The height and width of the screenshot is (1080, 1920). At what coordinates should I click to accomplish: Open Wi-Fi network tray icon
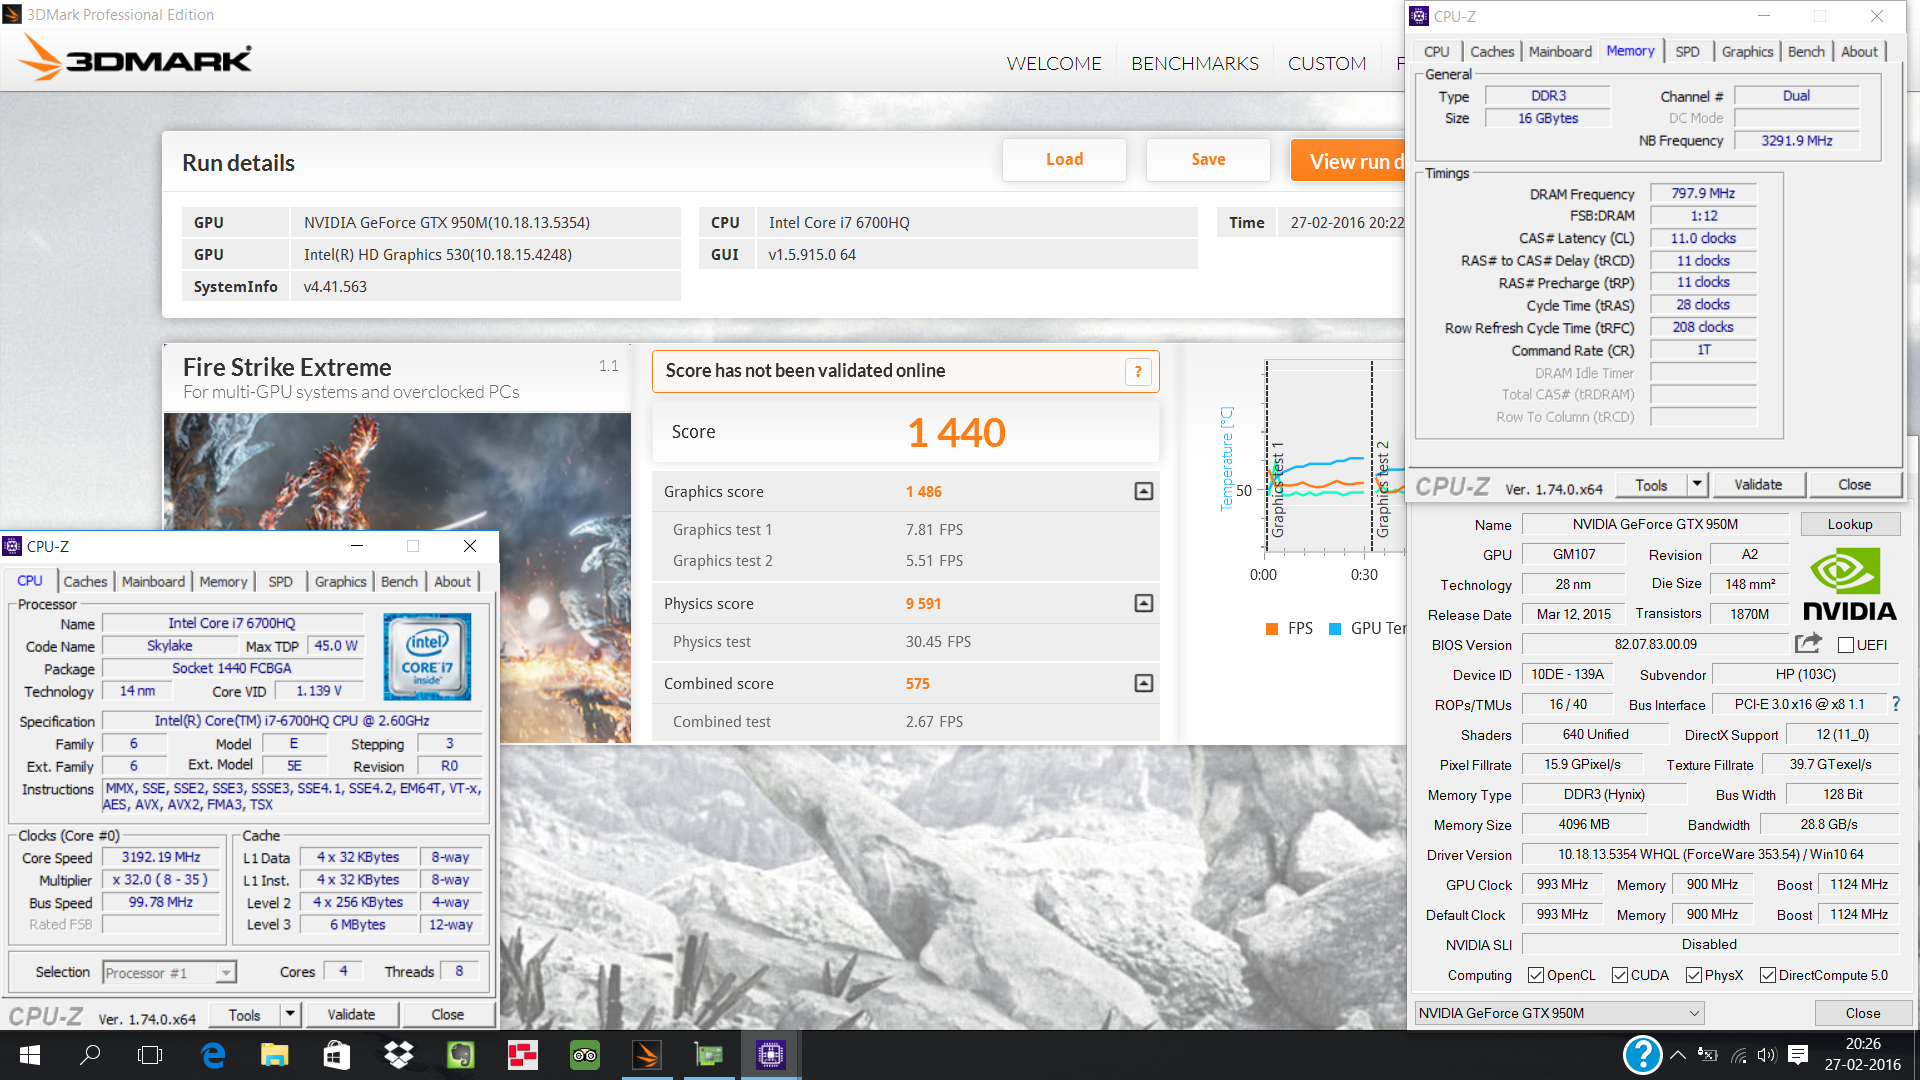tap(1739, 1055)
